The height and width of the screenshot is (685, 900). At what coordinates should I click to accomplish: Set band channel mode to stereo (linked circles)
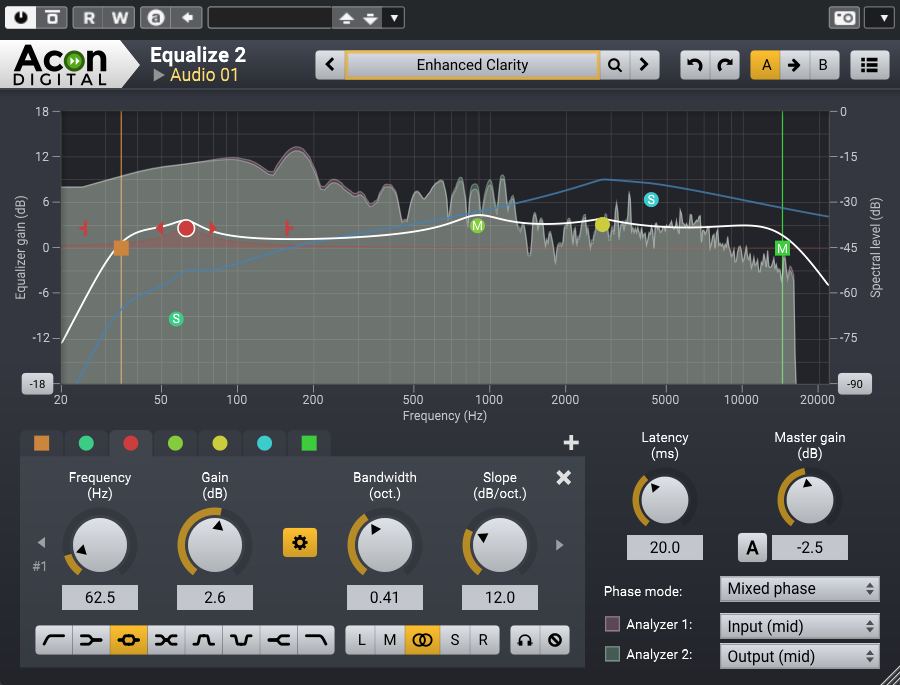[422, 640]
